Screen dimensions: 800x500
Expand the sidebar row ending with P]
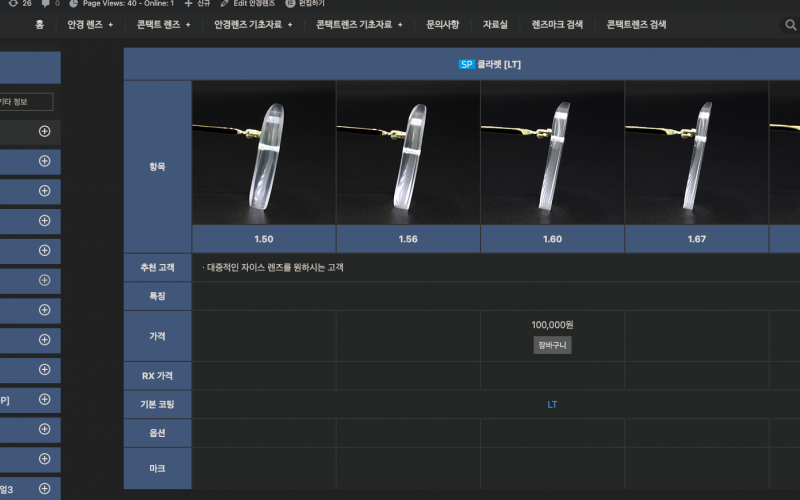click(44, 399)
